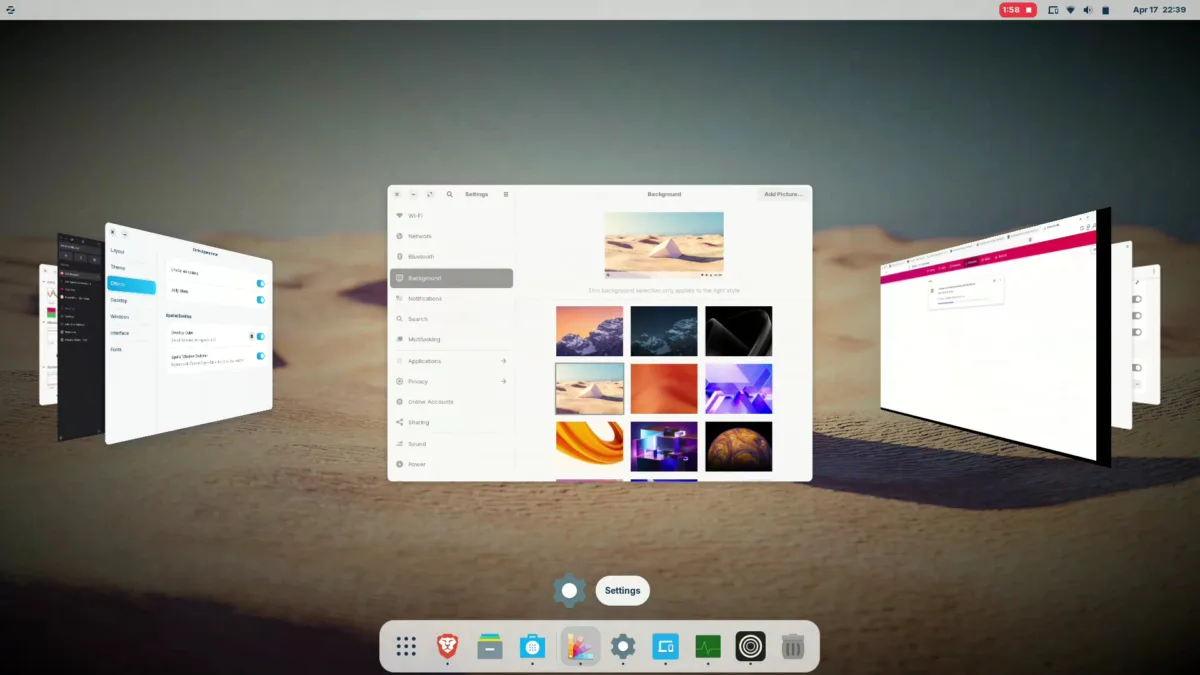Click the Settings tooltip label above dock
This screenshot has width=1200, height=675.
pyautogui.click(x=622, y=591)
